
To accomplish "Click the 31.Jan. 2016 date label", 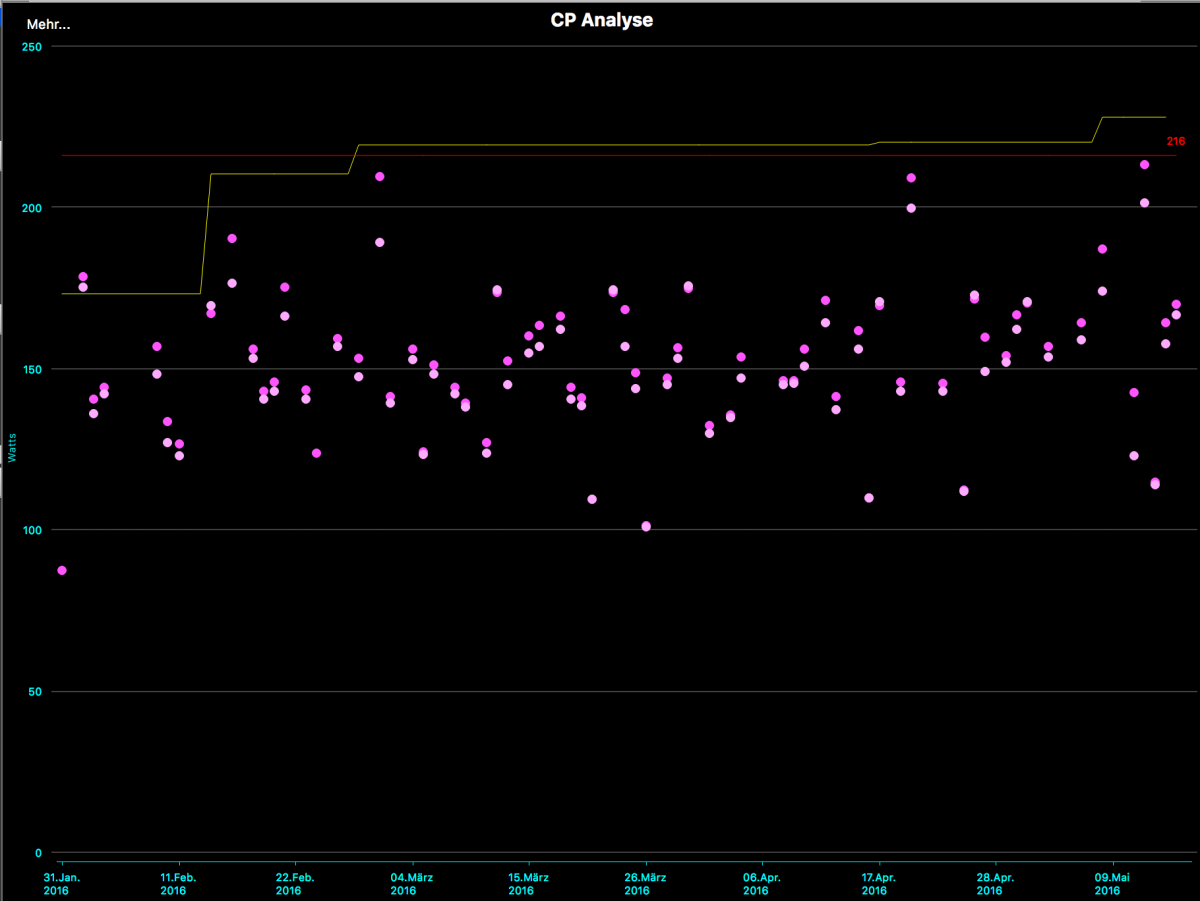I will pyautogui.click(x=62, y=884).
